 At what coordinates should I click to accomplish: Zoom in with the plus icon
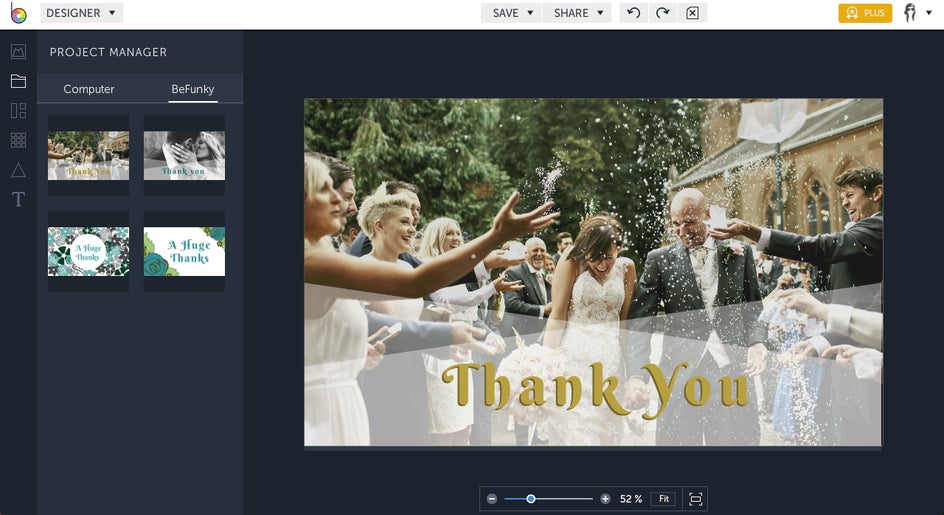pos(605,499)
